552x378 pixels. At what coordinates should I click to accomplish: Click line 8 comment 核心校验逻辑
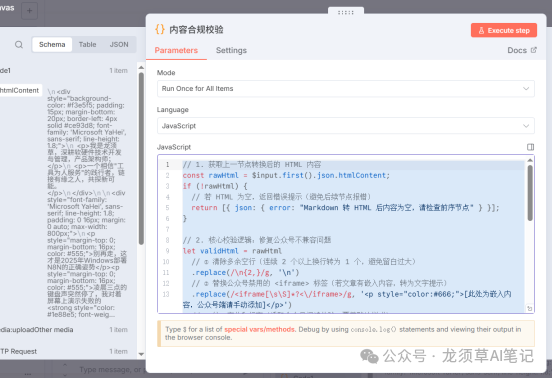click(x=257, y=240)
